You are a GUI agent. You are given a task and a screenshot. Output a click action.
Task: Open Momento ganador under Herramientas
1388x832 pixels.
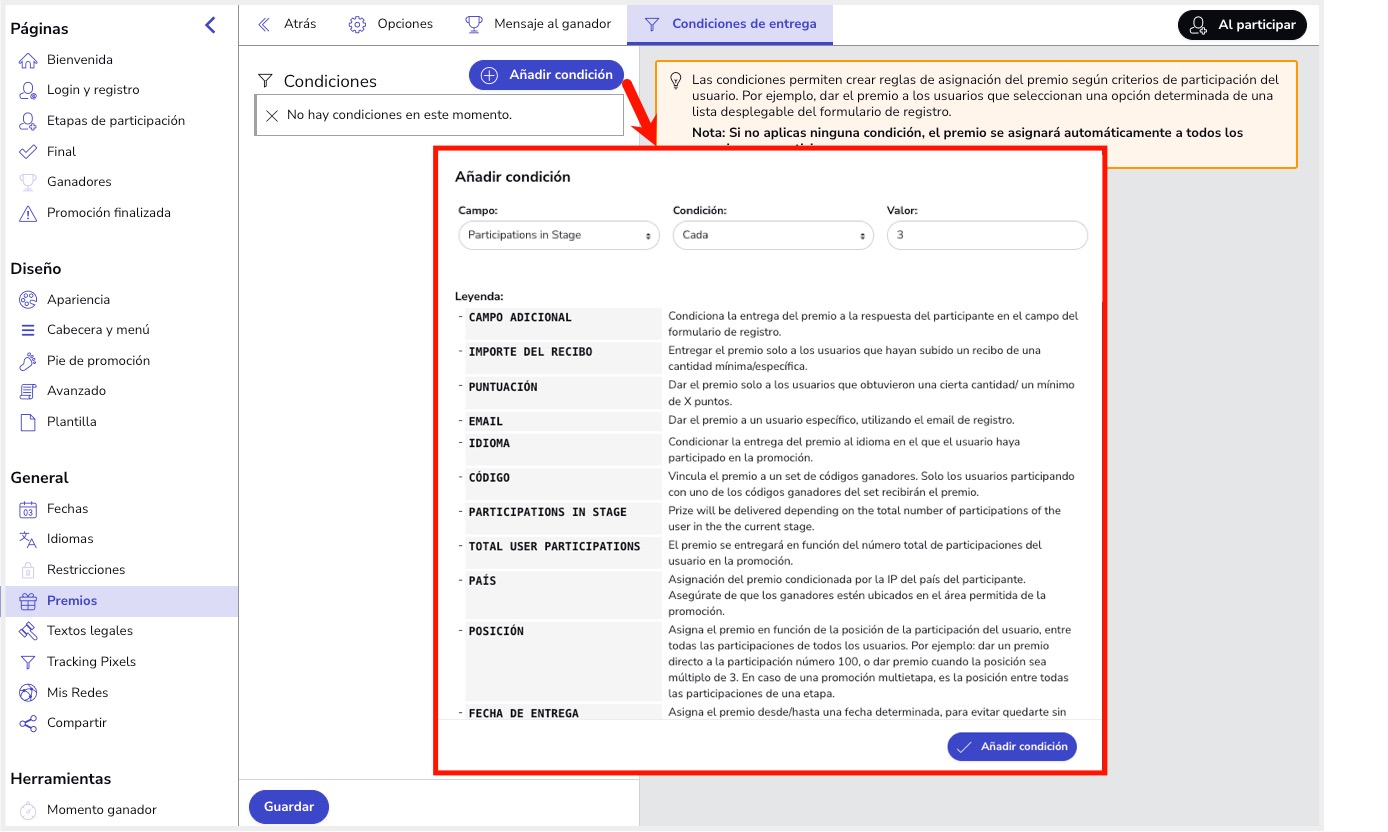click(x=102, y=810)
